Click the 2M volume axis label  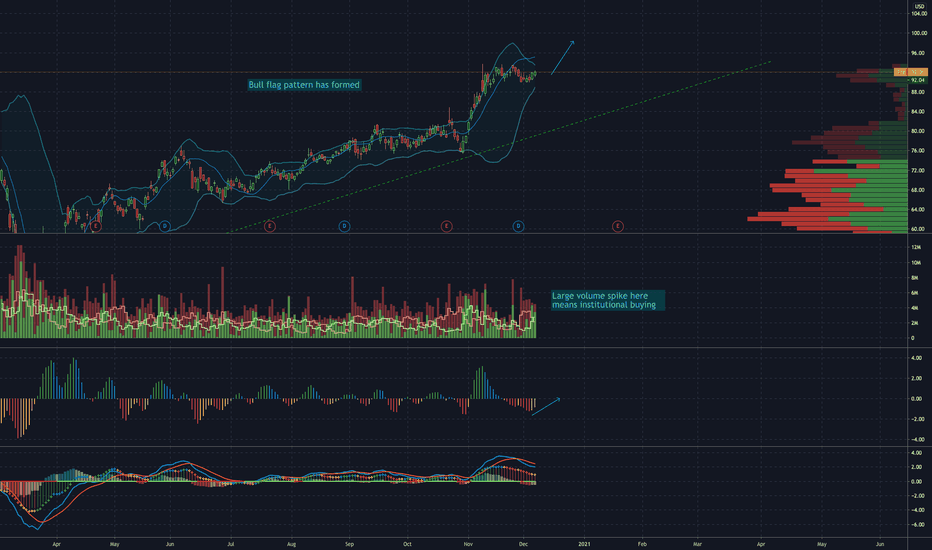tap(915, 323)
